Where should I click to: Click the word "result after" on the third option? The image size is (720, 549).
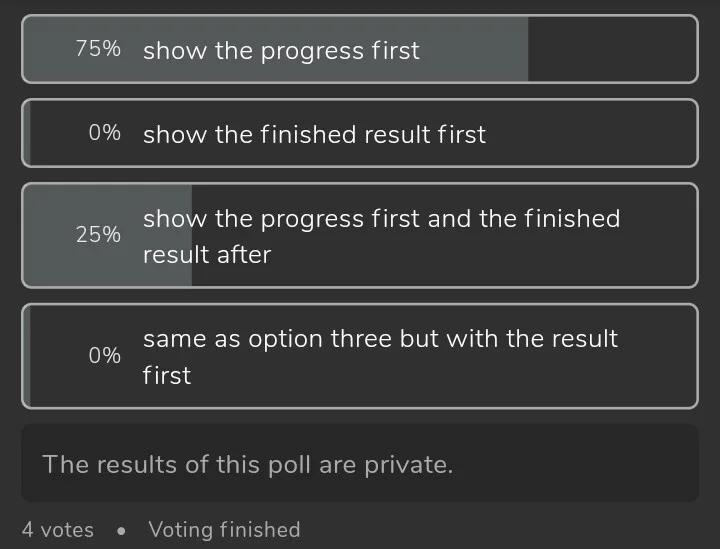206,255
